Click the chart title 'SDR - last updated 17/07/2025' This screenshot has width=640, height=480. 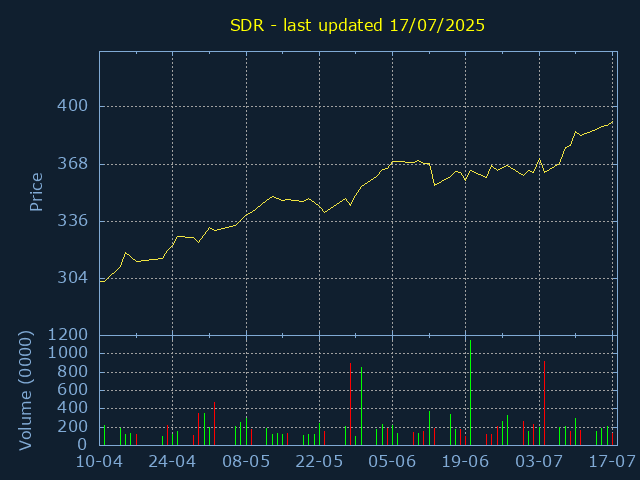pos(357,25)
